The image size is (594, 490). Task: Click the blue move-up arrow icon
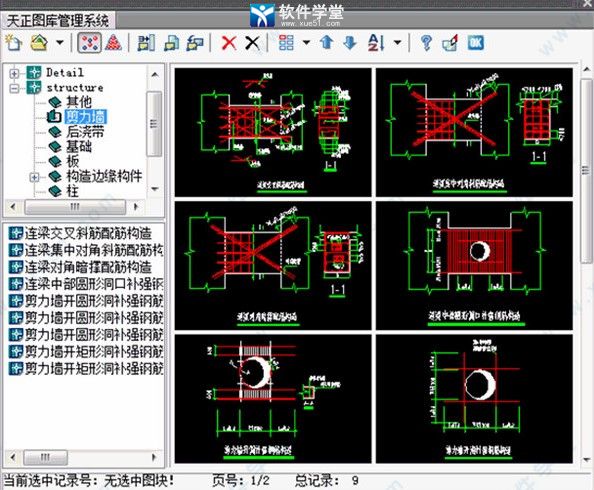[x=327, y=42]
